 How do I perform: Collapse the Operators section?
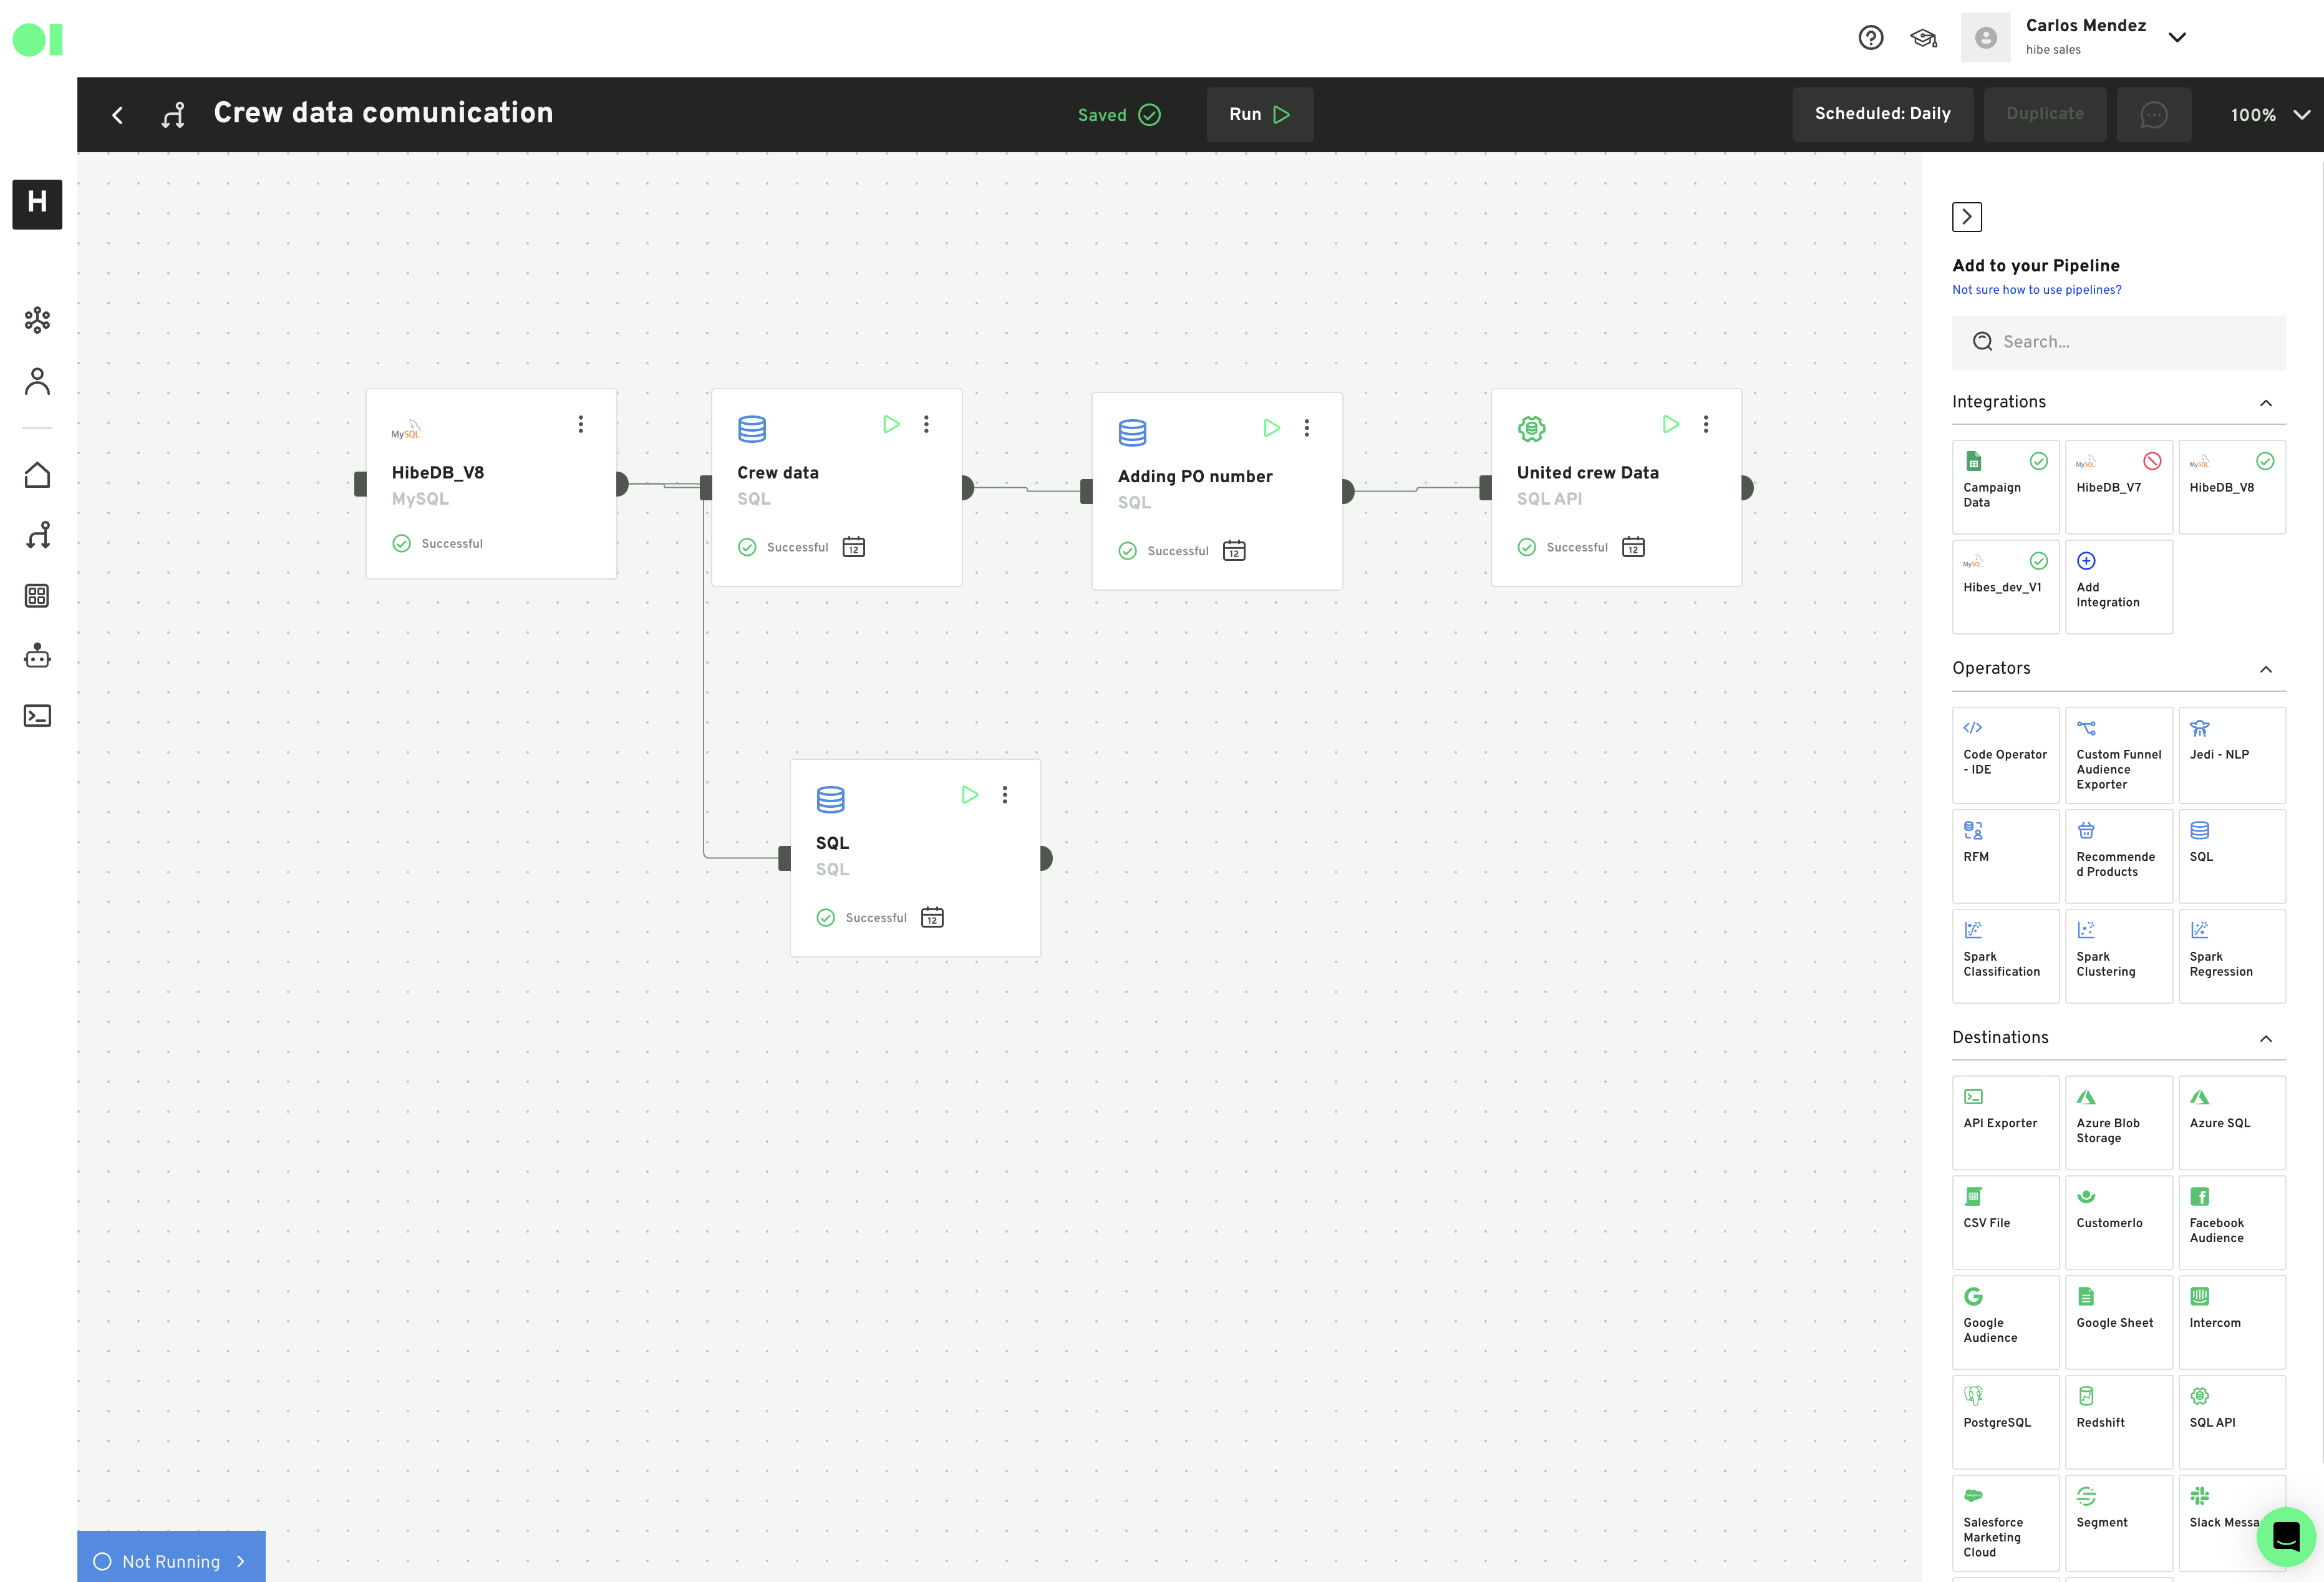click(x=2265, y=669)
